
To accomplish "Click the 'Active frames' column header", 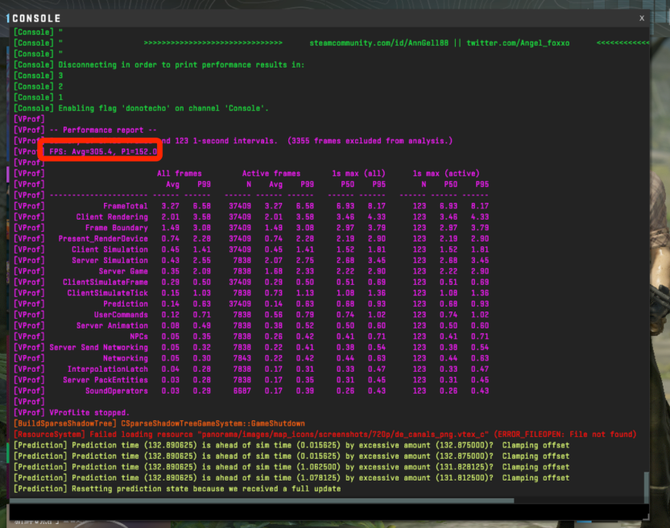I will 272,174.
